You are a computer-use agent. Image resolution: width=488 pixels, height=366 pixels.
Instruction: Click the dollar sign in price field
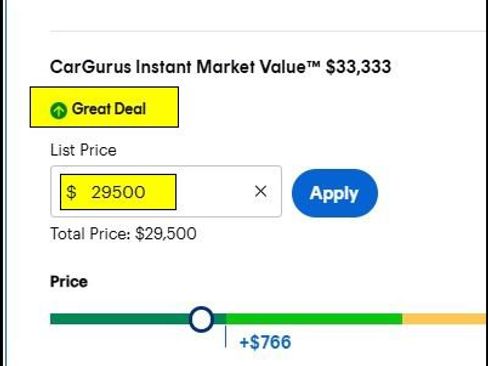point(71,192)
